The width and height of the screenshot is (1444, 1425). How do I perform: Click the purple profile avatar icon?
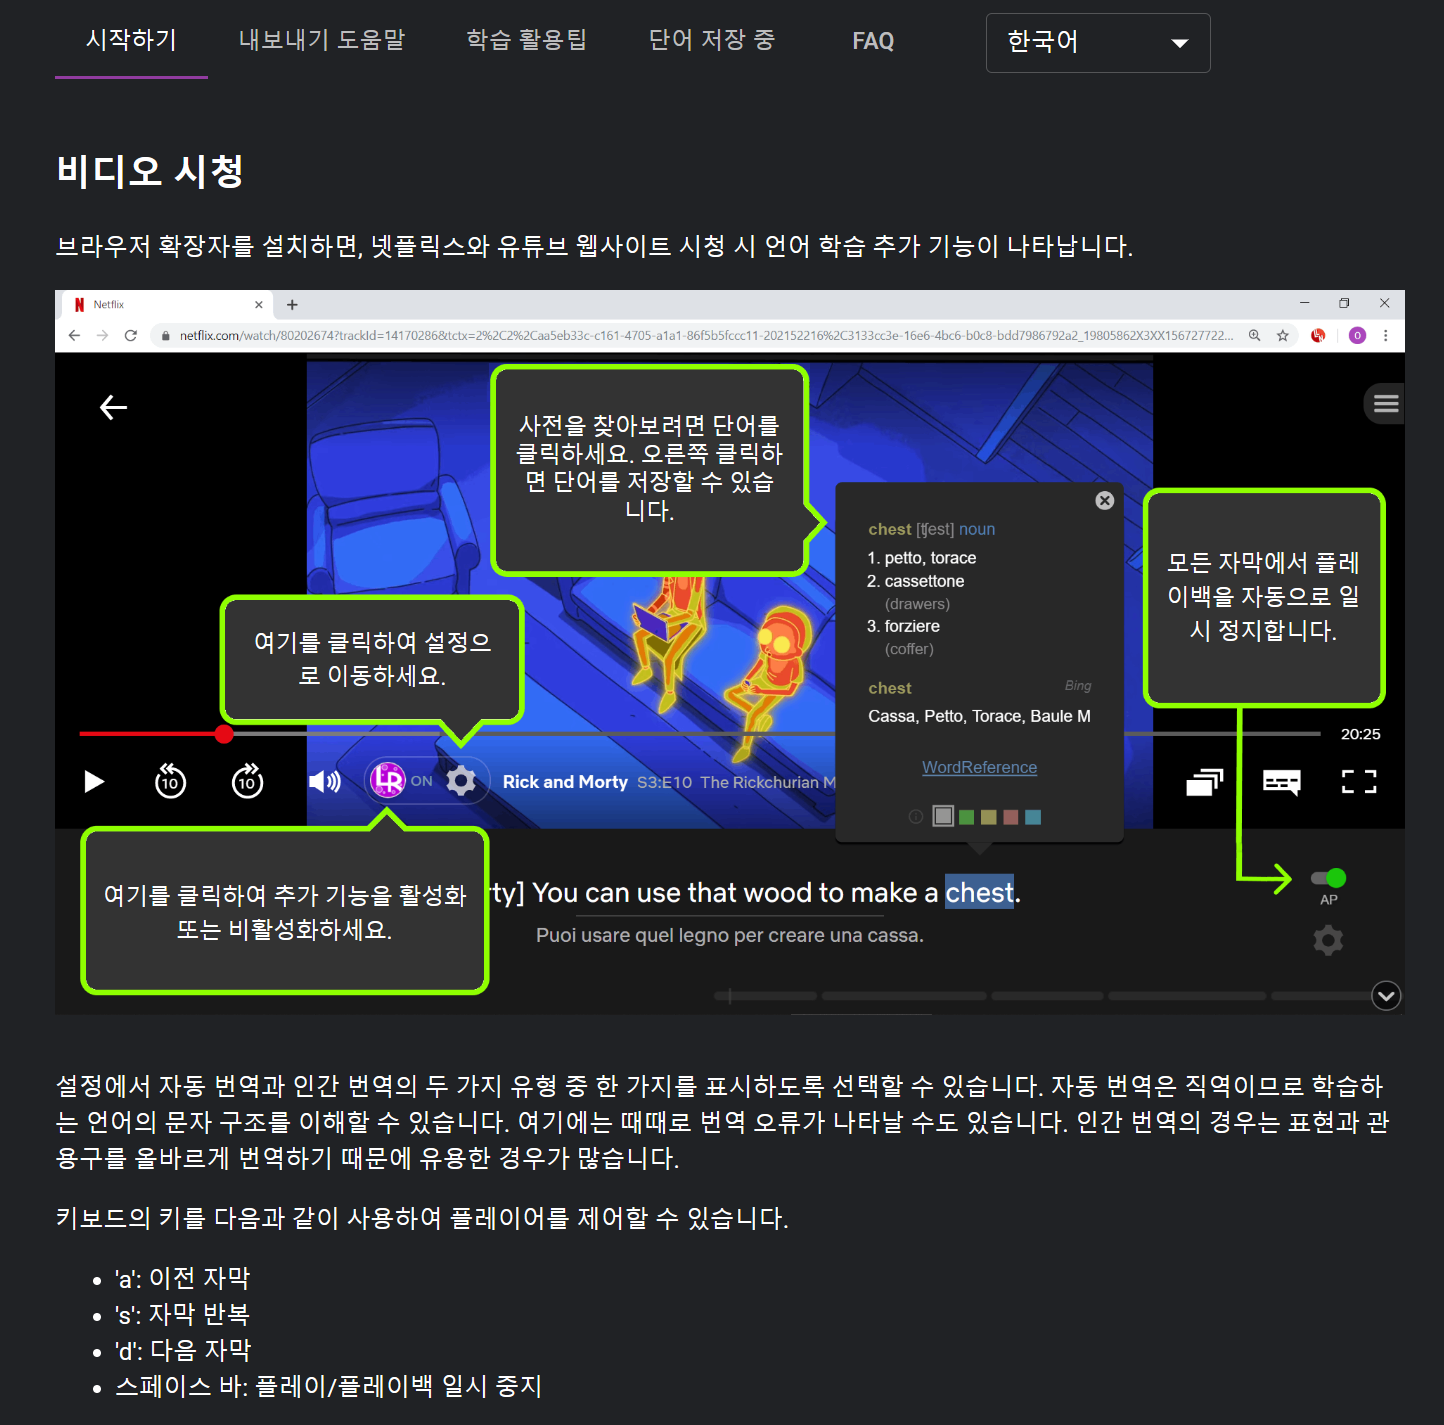click(1357, 335)
